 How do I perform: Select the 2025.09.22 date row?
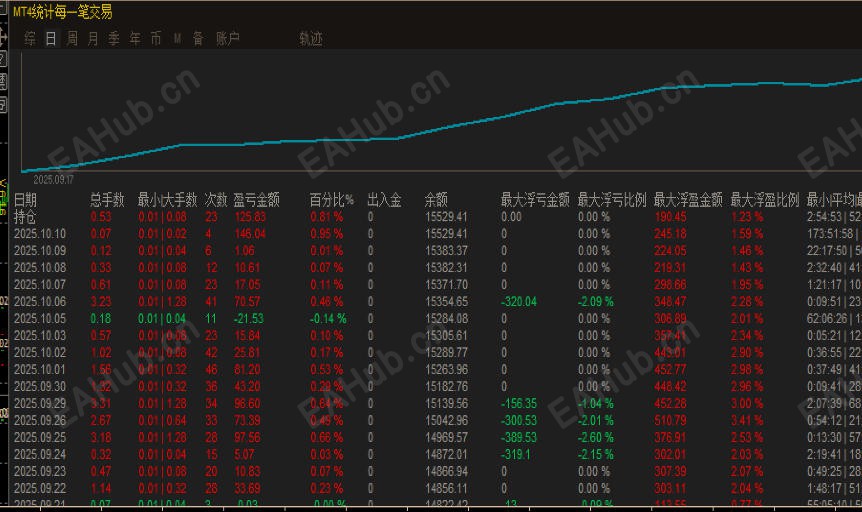click(x=438, y=488)
